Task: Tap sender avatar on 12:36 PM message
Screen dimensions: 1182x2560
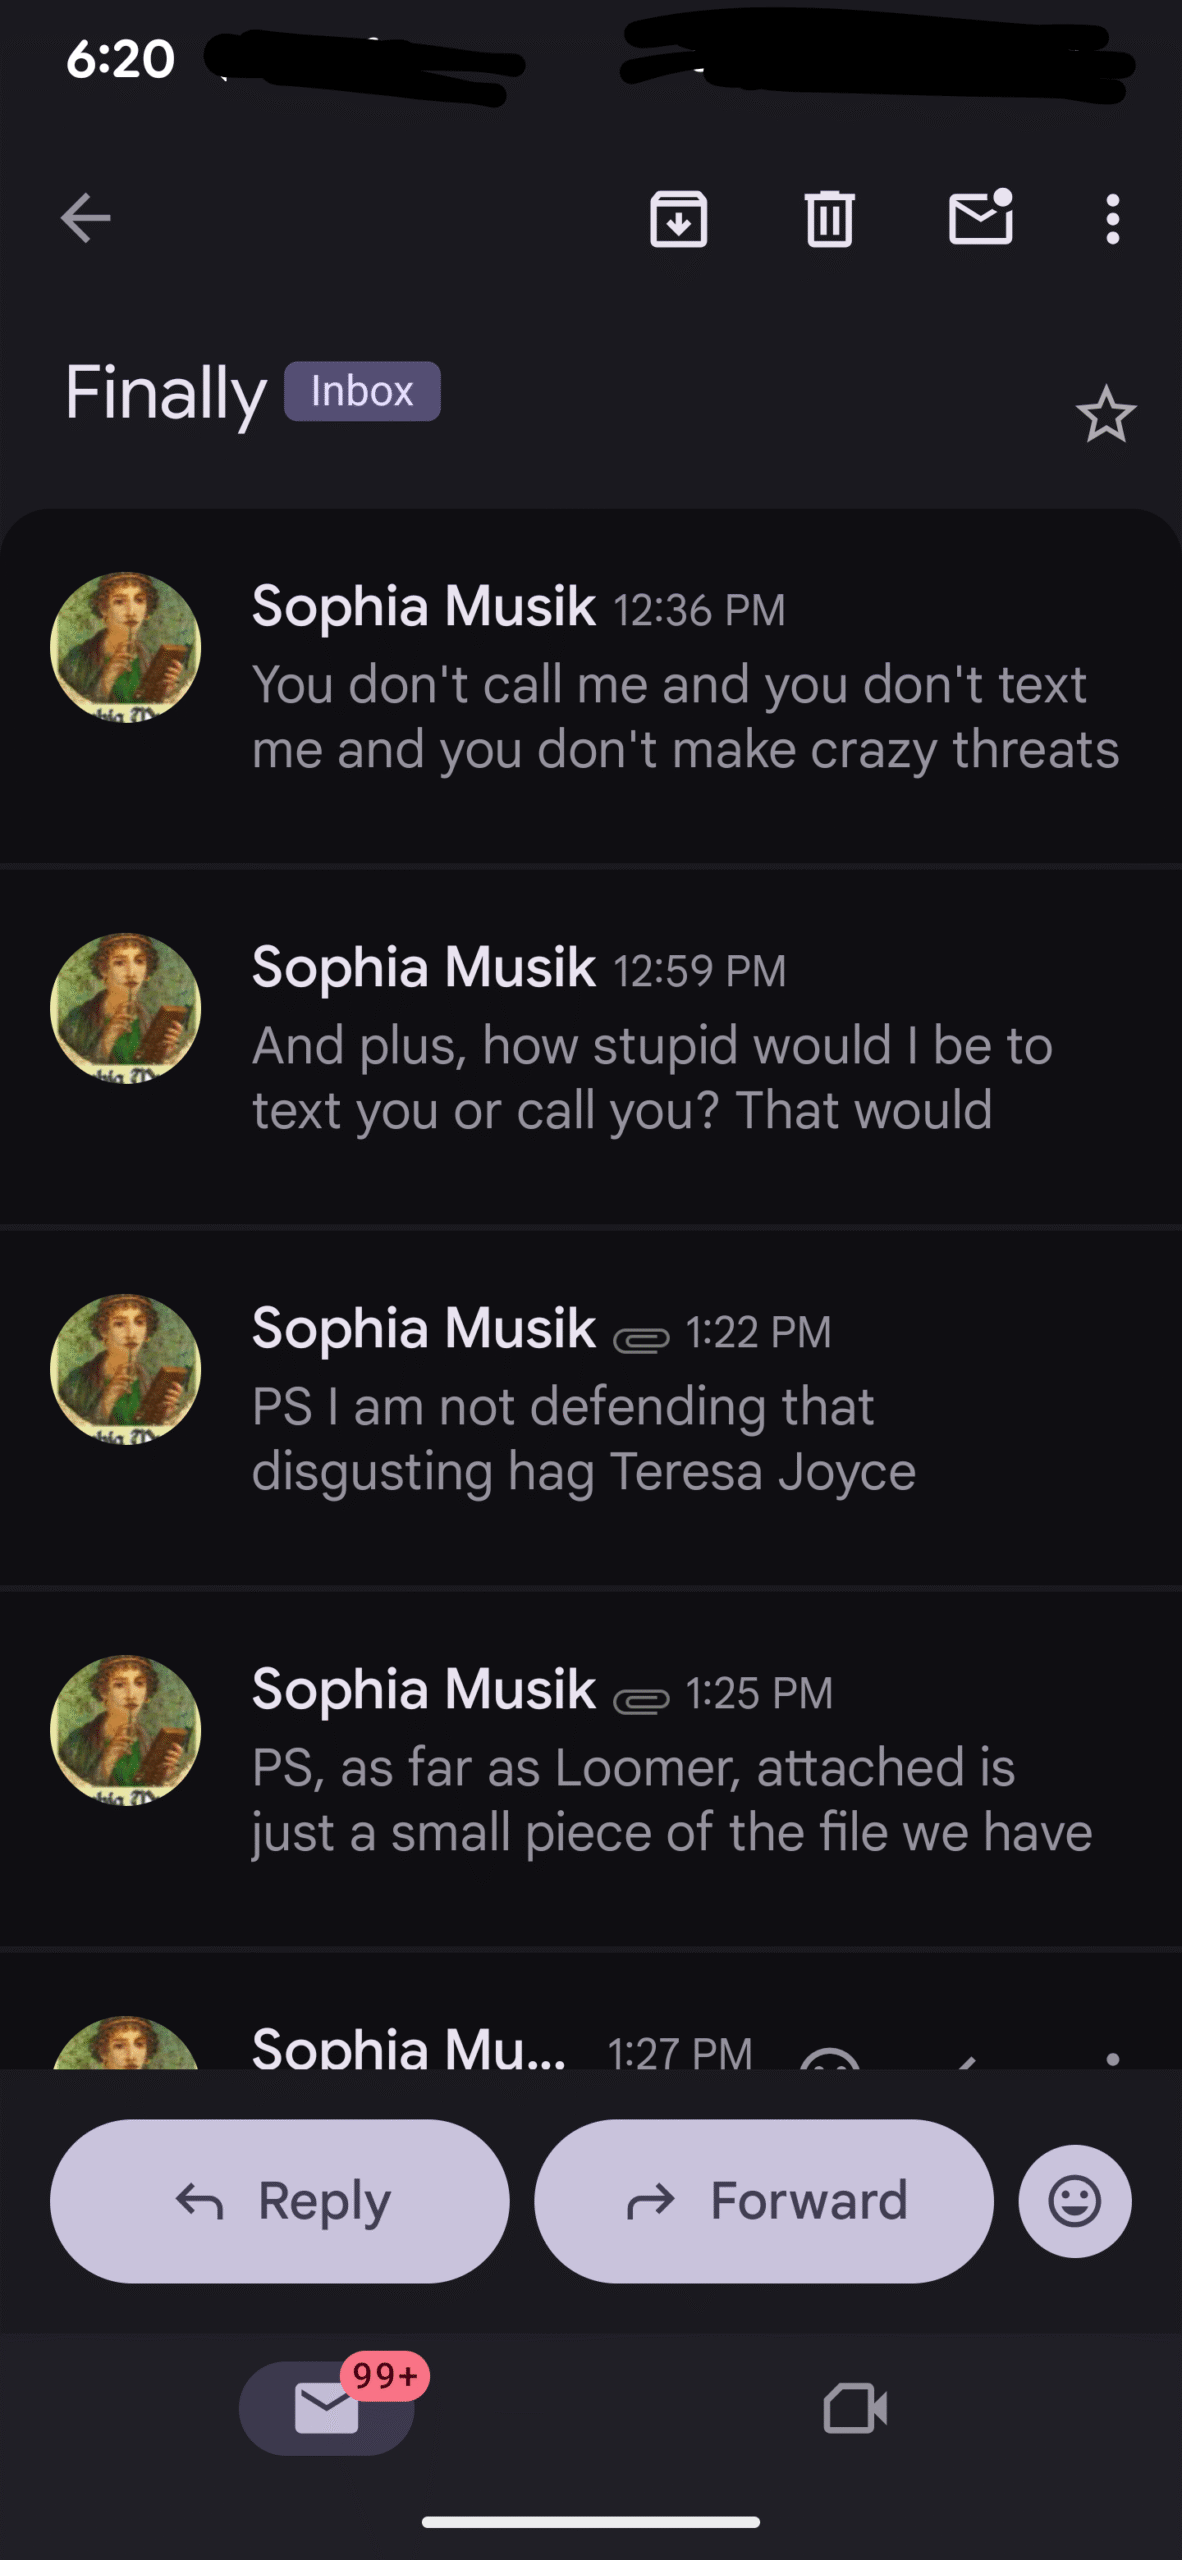Action: [x=126, y=648]
